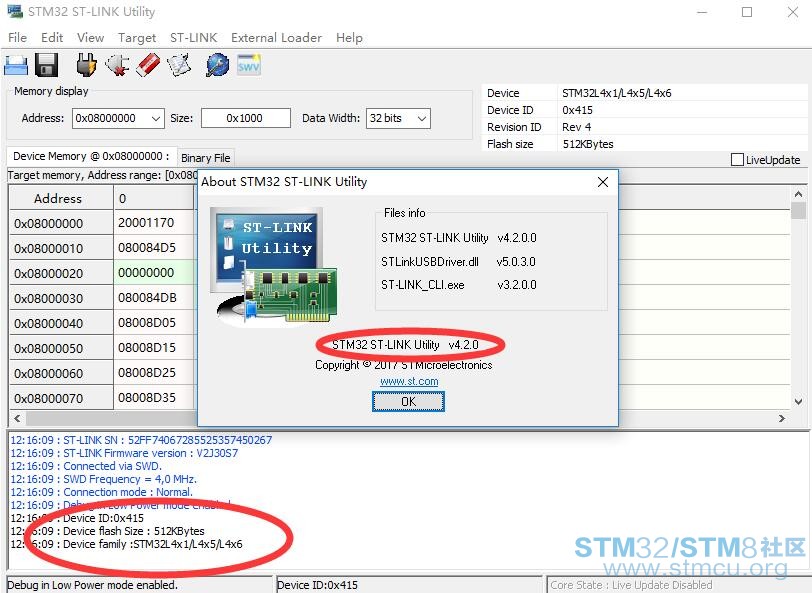Click address row 0x08000020
Image resolution: width=812 pixels, height=593 pixels.
point(61,273)
